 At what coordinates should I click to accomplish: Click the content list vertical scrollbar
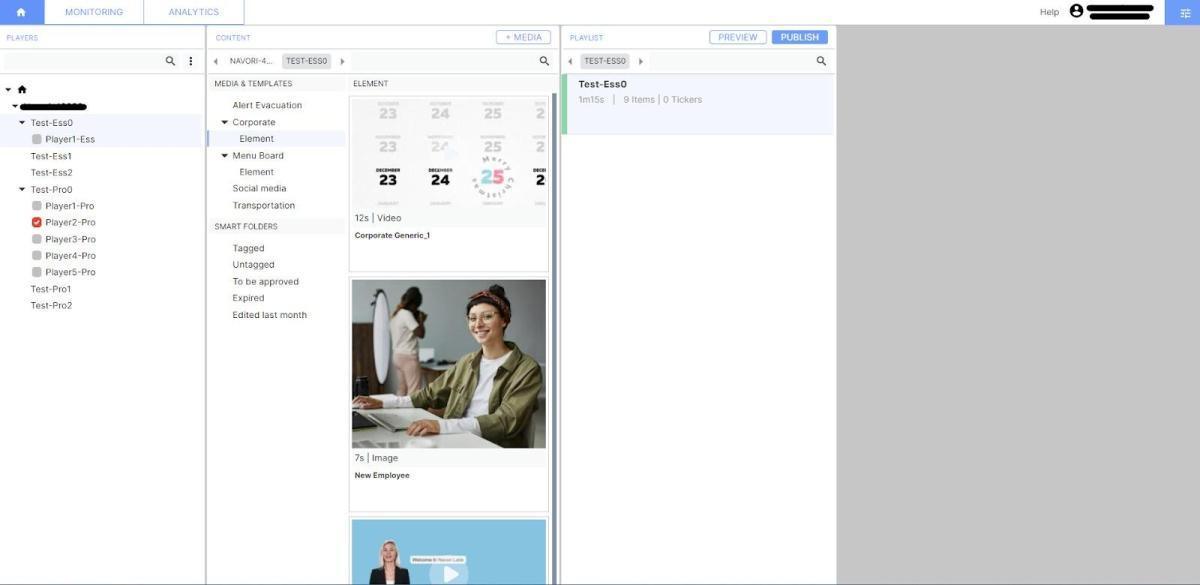554,338
